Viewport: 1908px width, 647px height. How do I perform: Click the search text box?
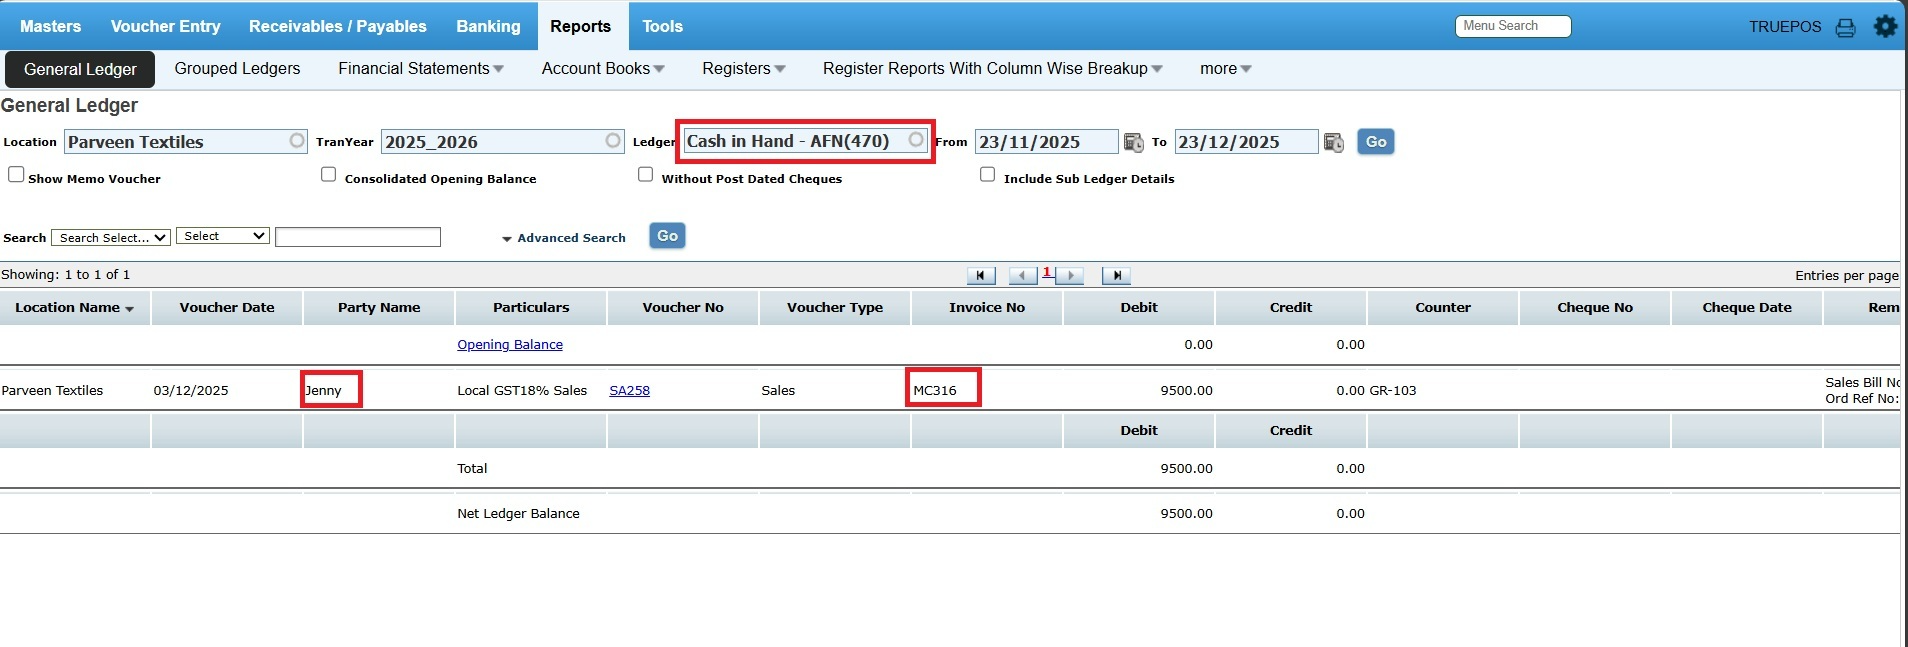[358, 237]
